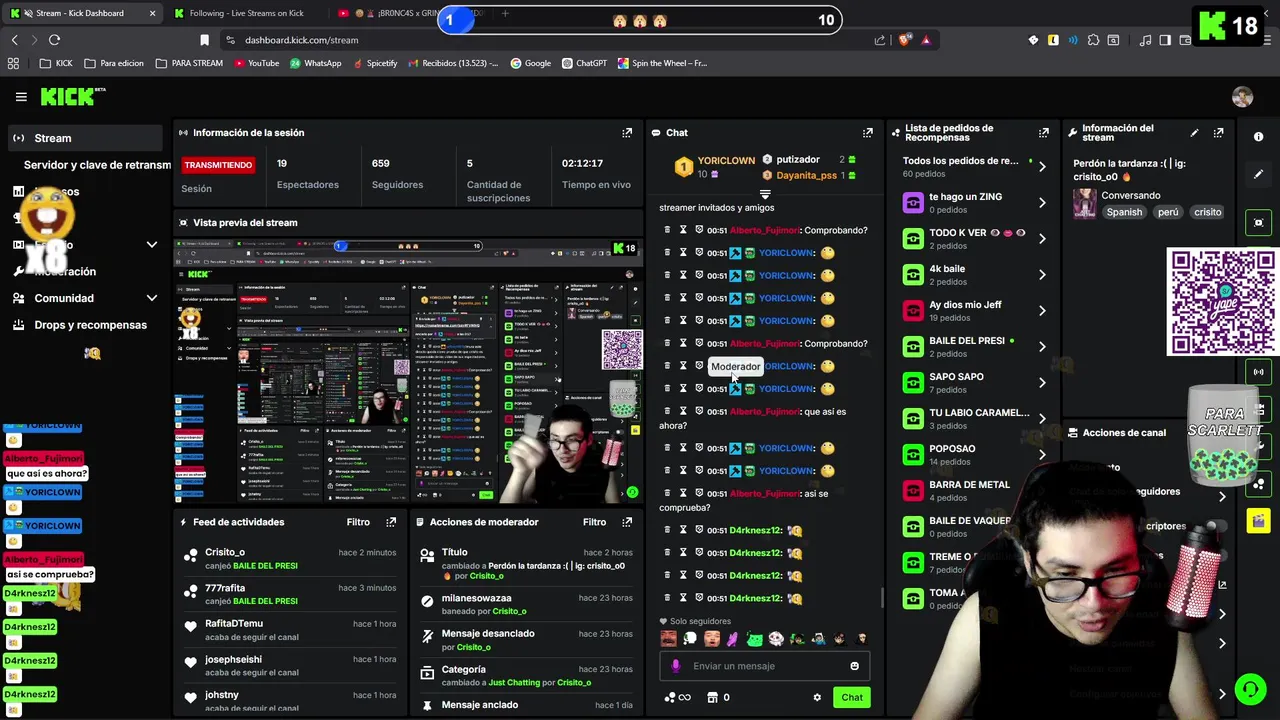The width and height of the screenshot is (1280, 720).
Task: Click the info icon in right rail
Action: click(x=1258, y=137)
